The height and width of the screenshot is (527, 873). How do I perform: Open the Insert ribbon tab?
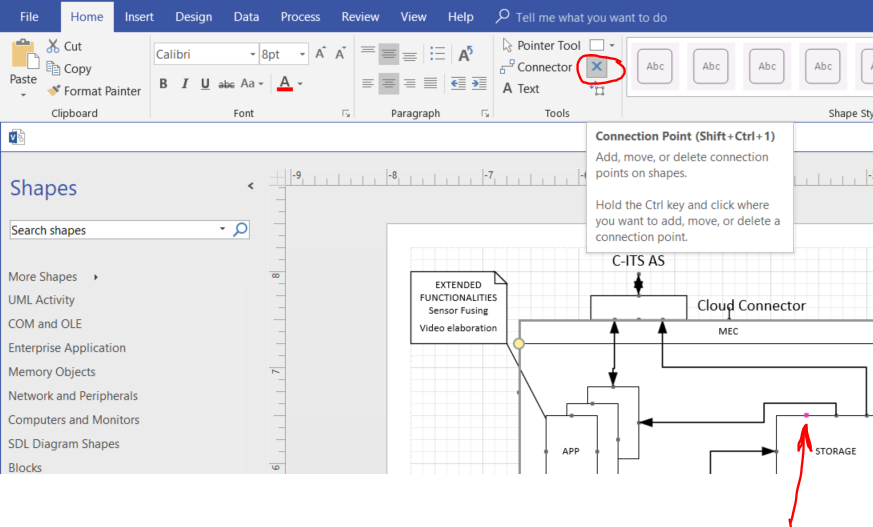[139, 17]
